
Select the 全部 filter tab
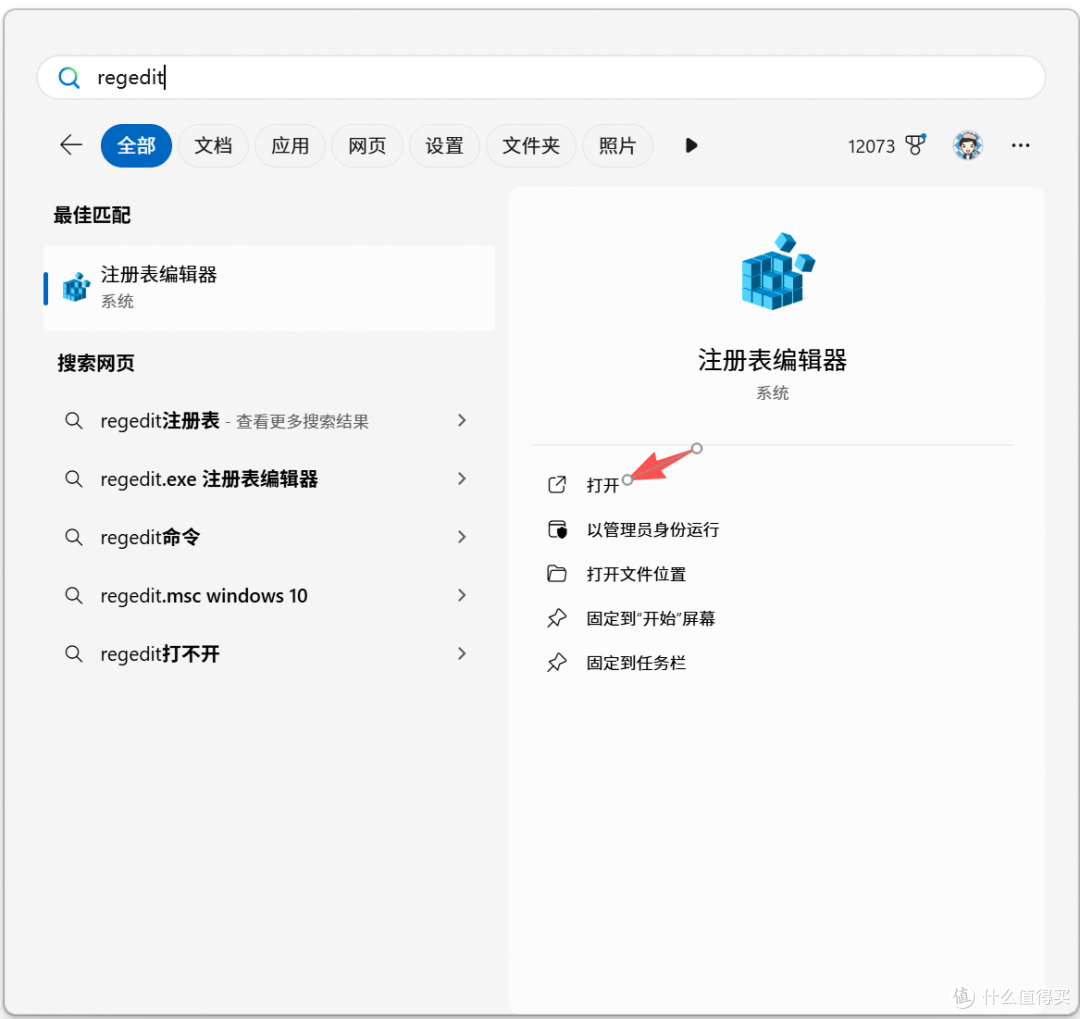click(136, 145)
